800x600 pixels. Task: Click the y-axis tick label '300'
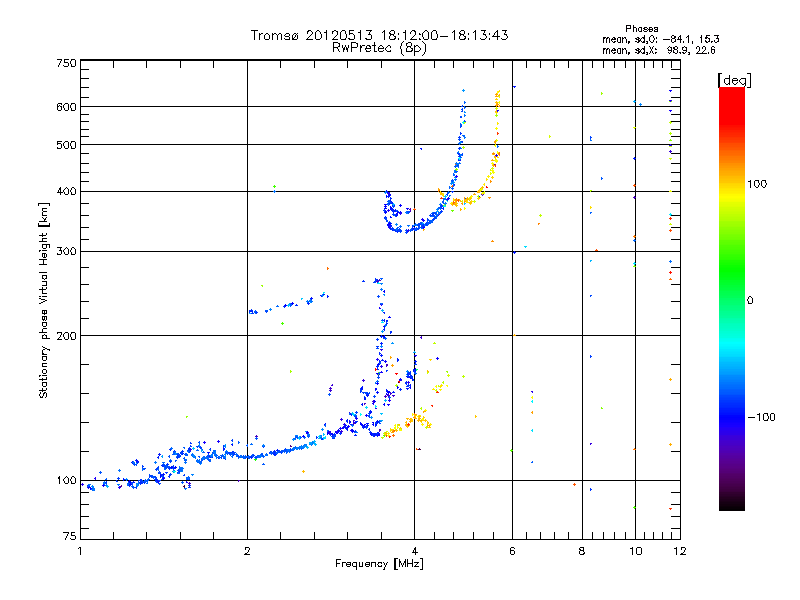[66, 252]
